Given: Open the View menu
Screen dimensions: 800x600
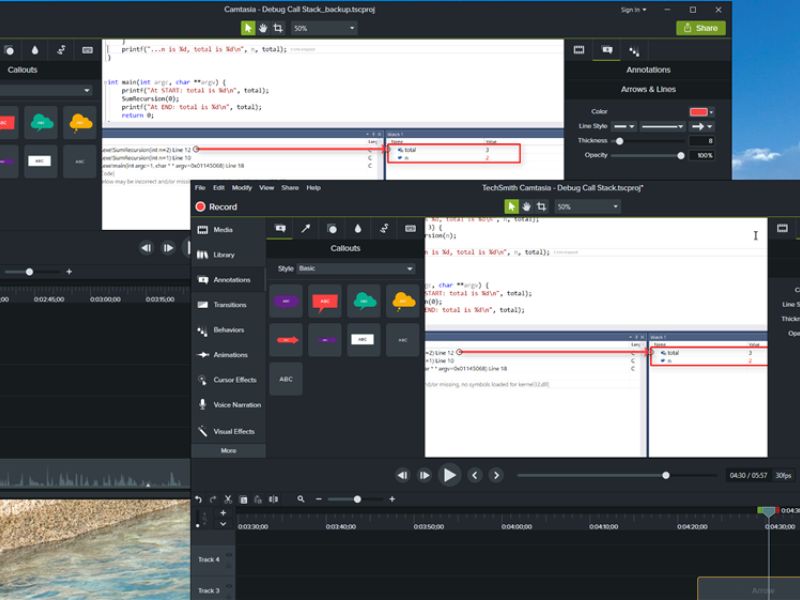Looking at the screenshot, I should pyautogui.click(x=266, y=188).
